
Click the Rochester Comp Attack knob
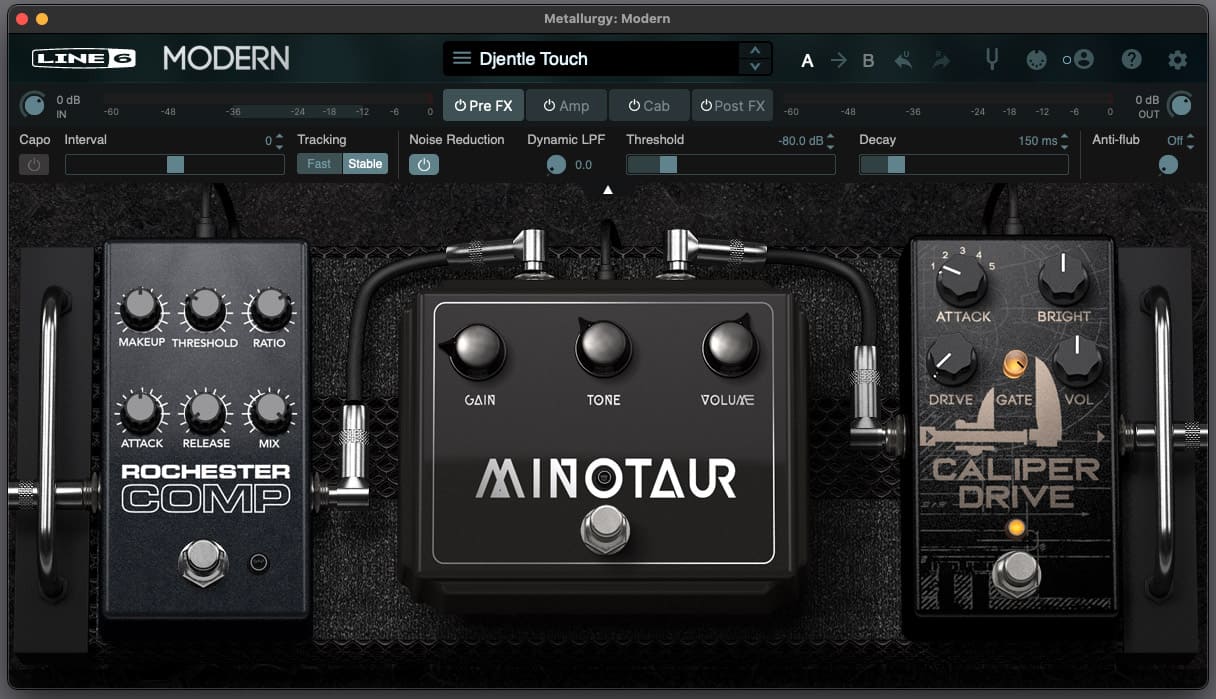click(141, 411)
